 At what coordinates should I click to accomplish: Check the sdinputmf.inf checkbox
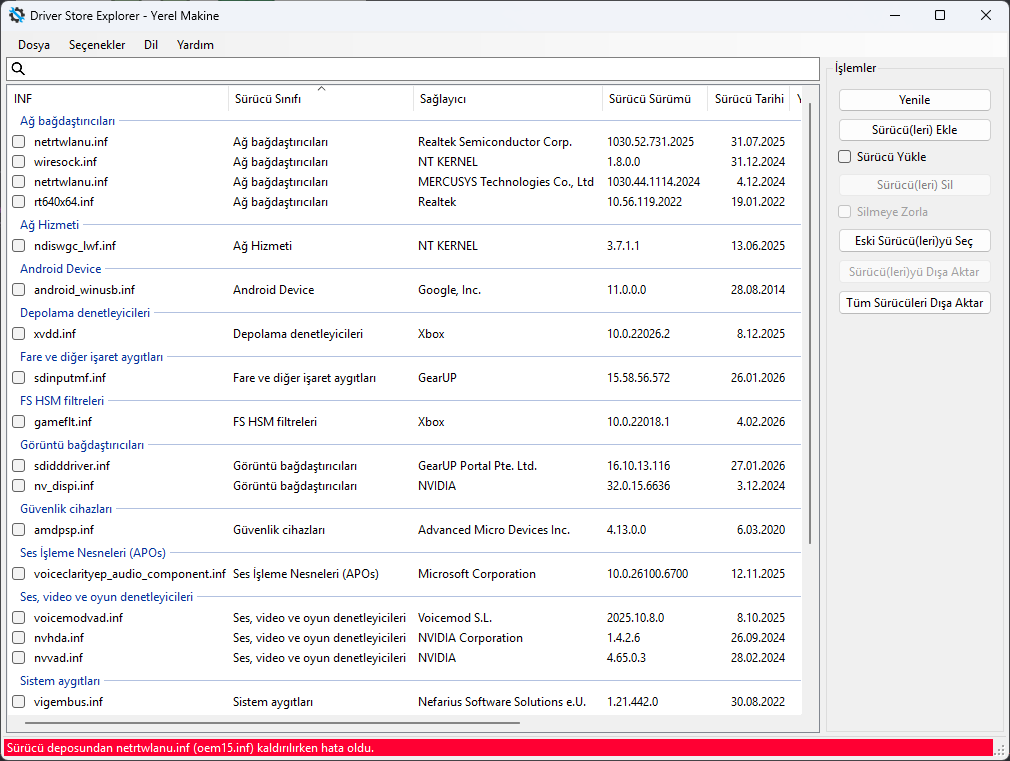19,377
